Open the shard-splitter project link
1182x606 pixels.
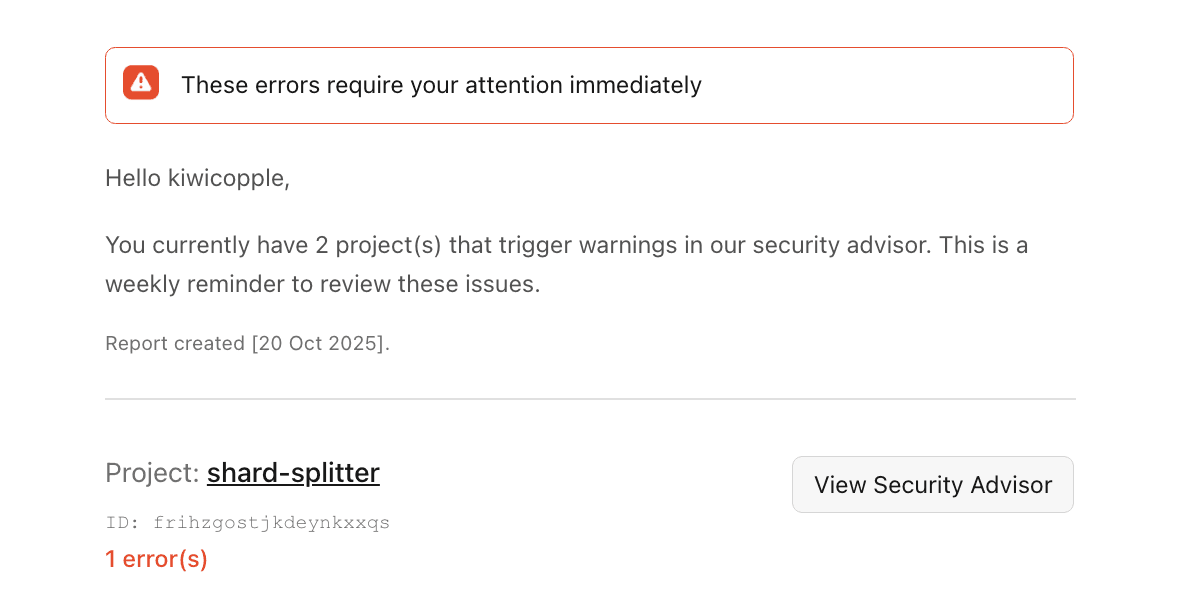pyautogui.click(x=292, y=473)
